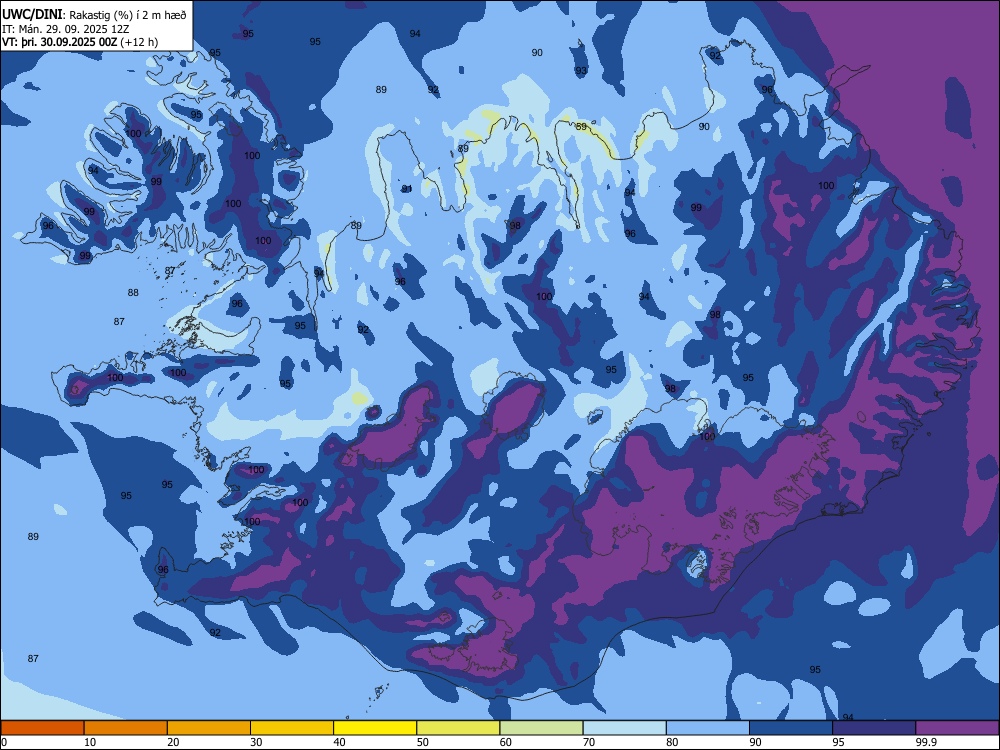Image resolution: width=1000 pixels, height=750 pixels.
Task: Click the medium blue 90–95 legend swatch
Action: pyautogui.click(x=791, y=728)
